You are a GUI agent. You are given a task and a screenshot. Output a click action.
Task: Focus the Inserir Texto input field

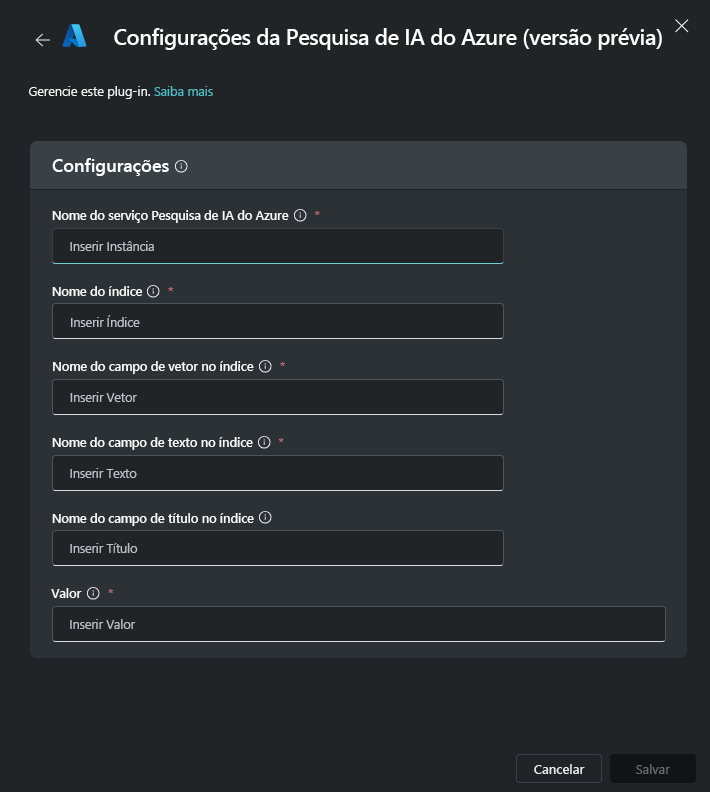click(x=278, y=473)
